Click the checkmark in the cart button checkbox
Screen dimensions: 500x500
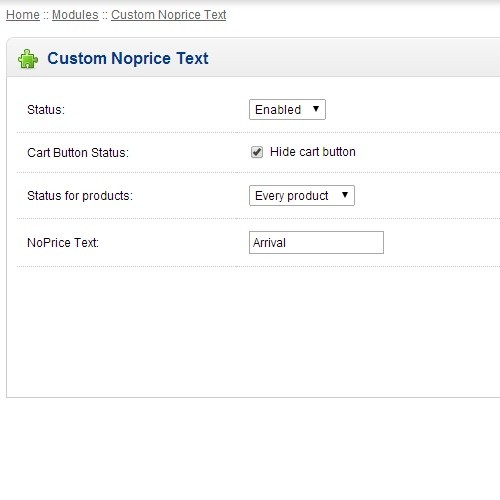[257, 152]
